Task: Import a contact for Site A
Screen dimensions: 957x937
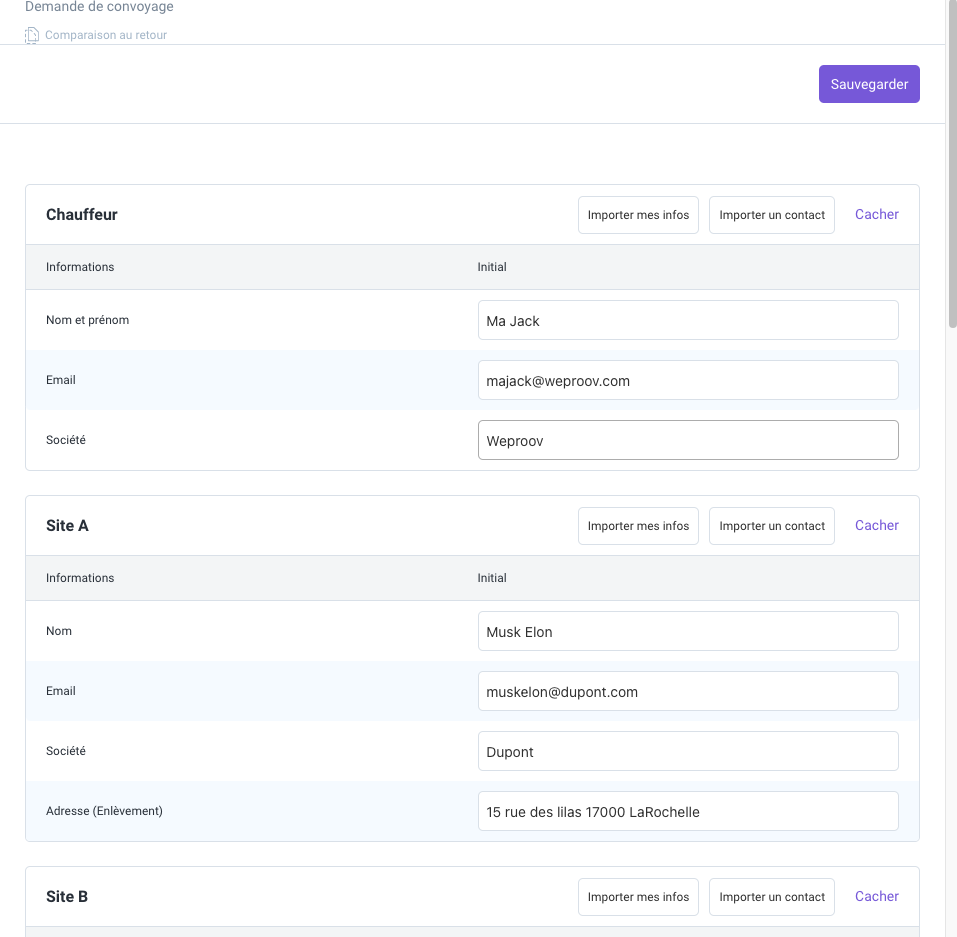Action: 772,526
